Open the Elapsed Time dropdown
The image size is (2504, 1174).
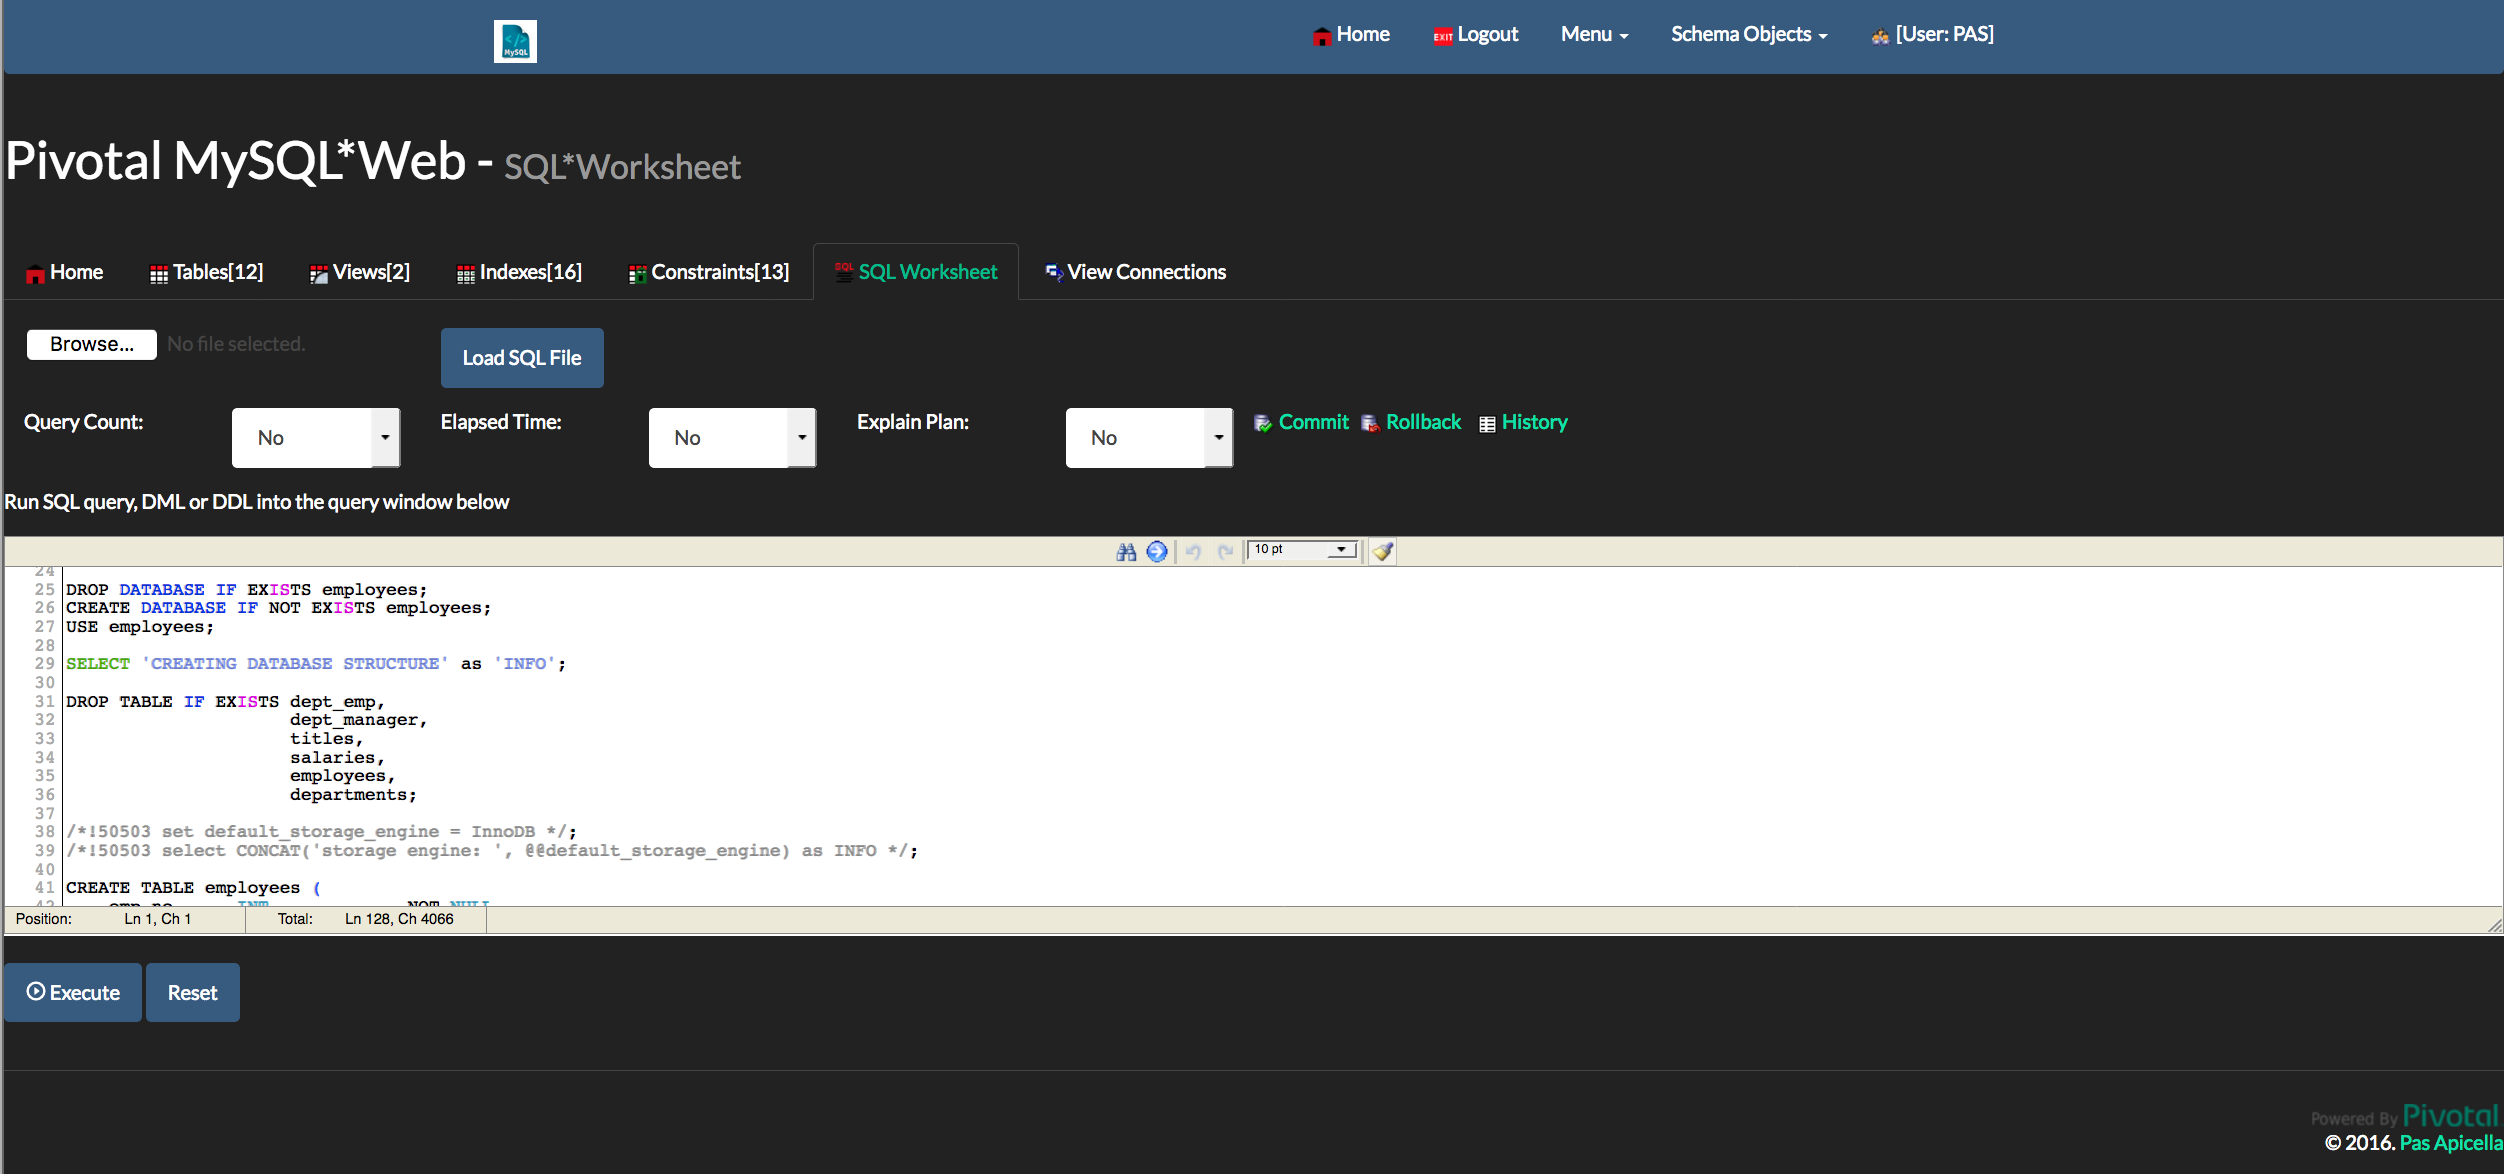[x=732, y=438]
